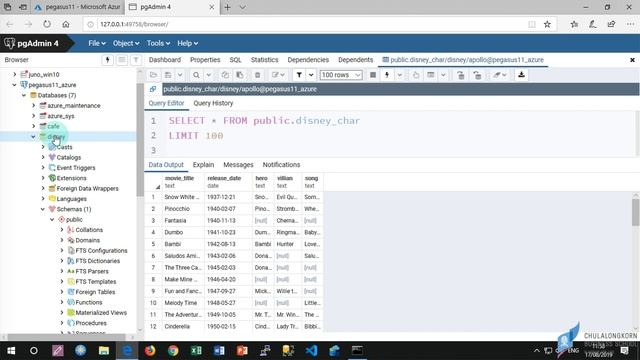Viewport: 640px width, 360px height.
Task: Open the rows limit combo box
Action: [341, 75]
